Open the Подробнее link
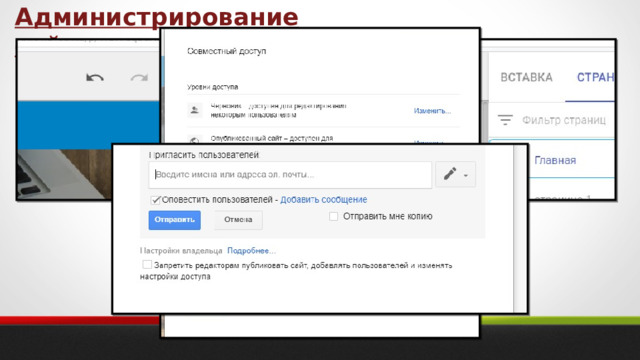 click(251, 251)
